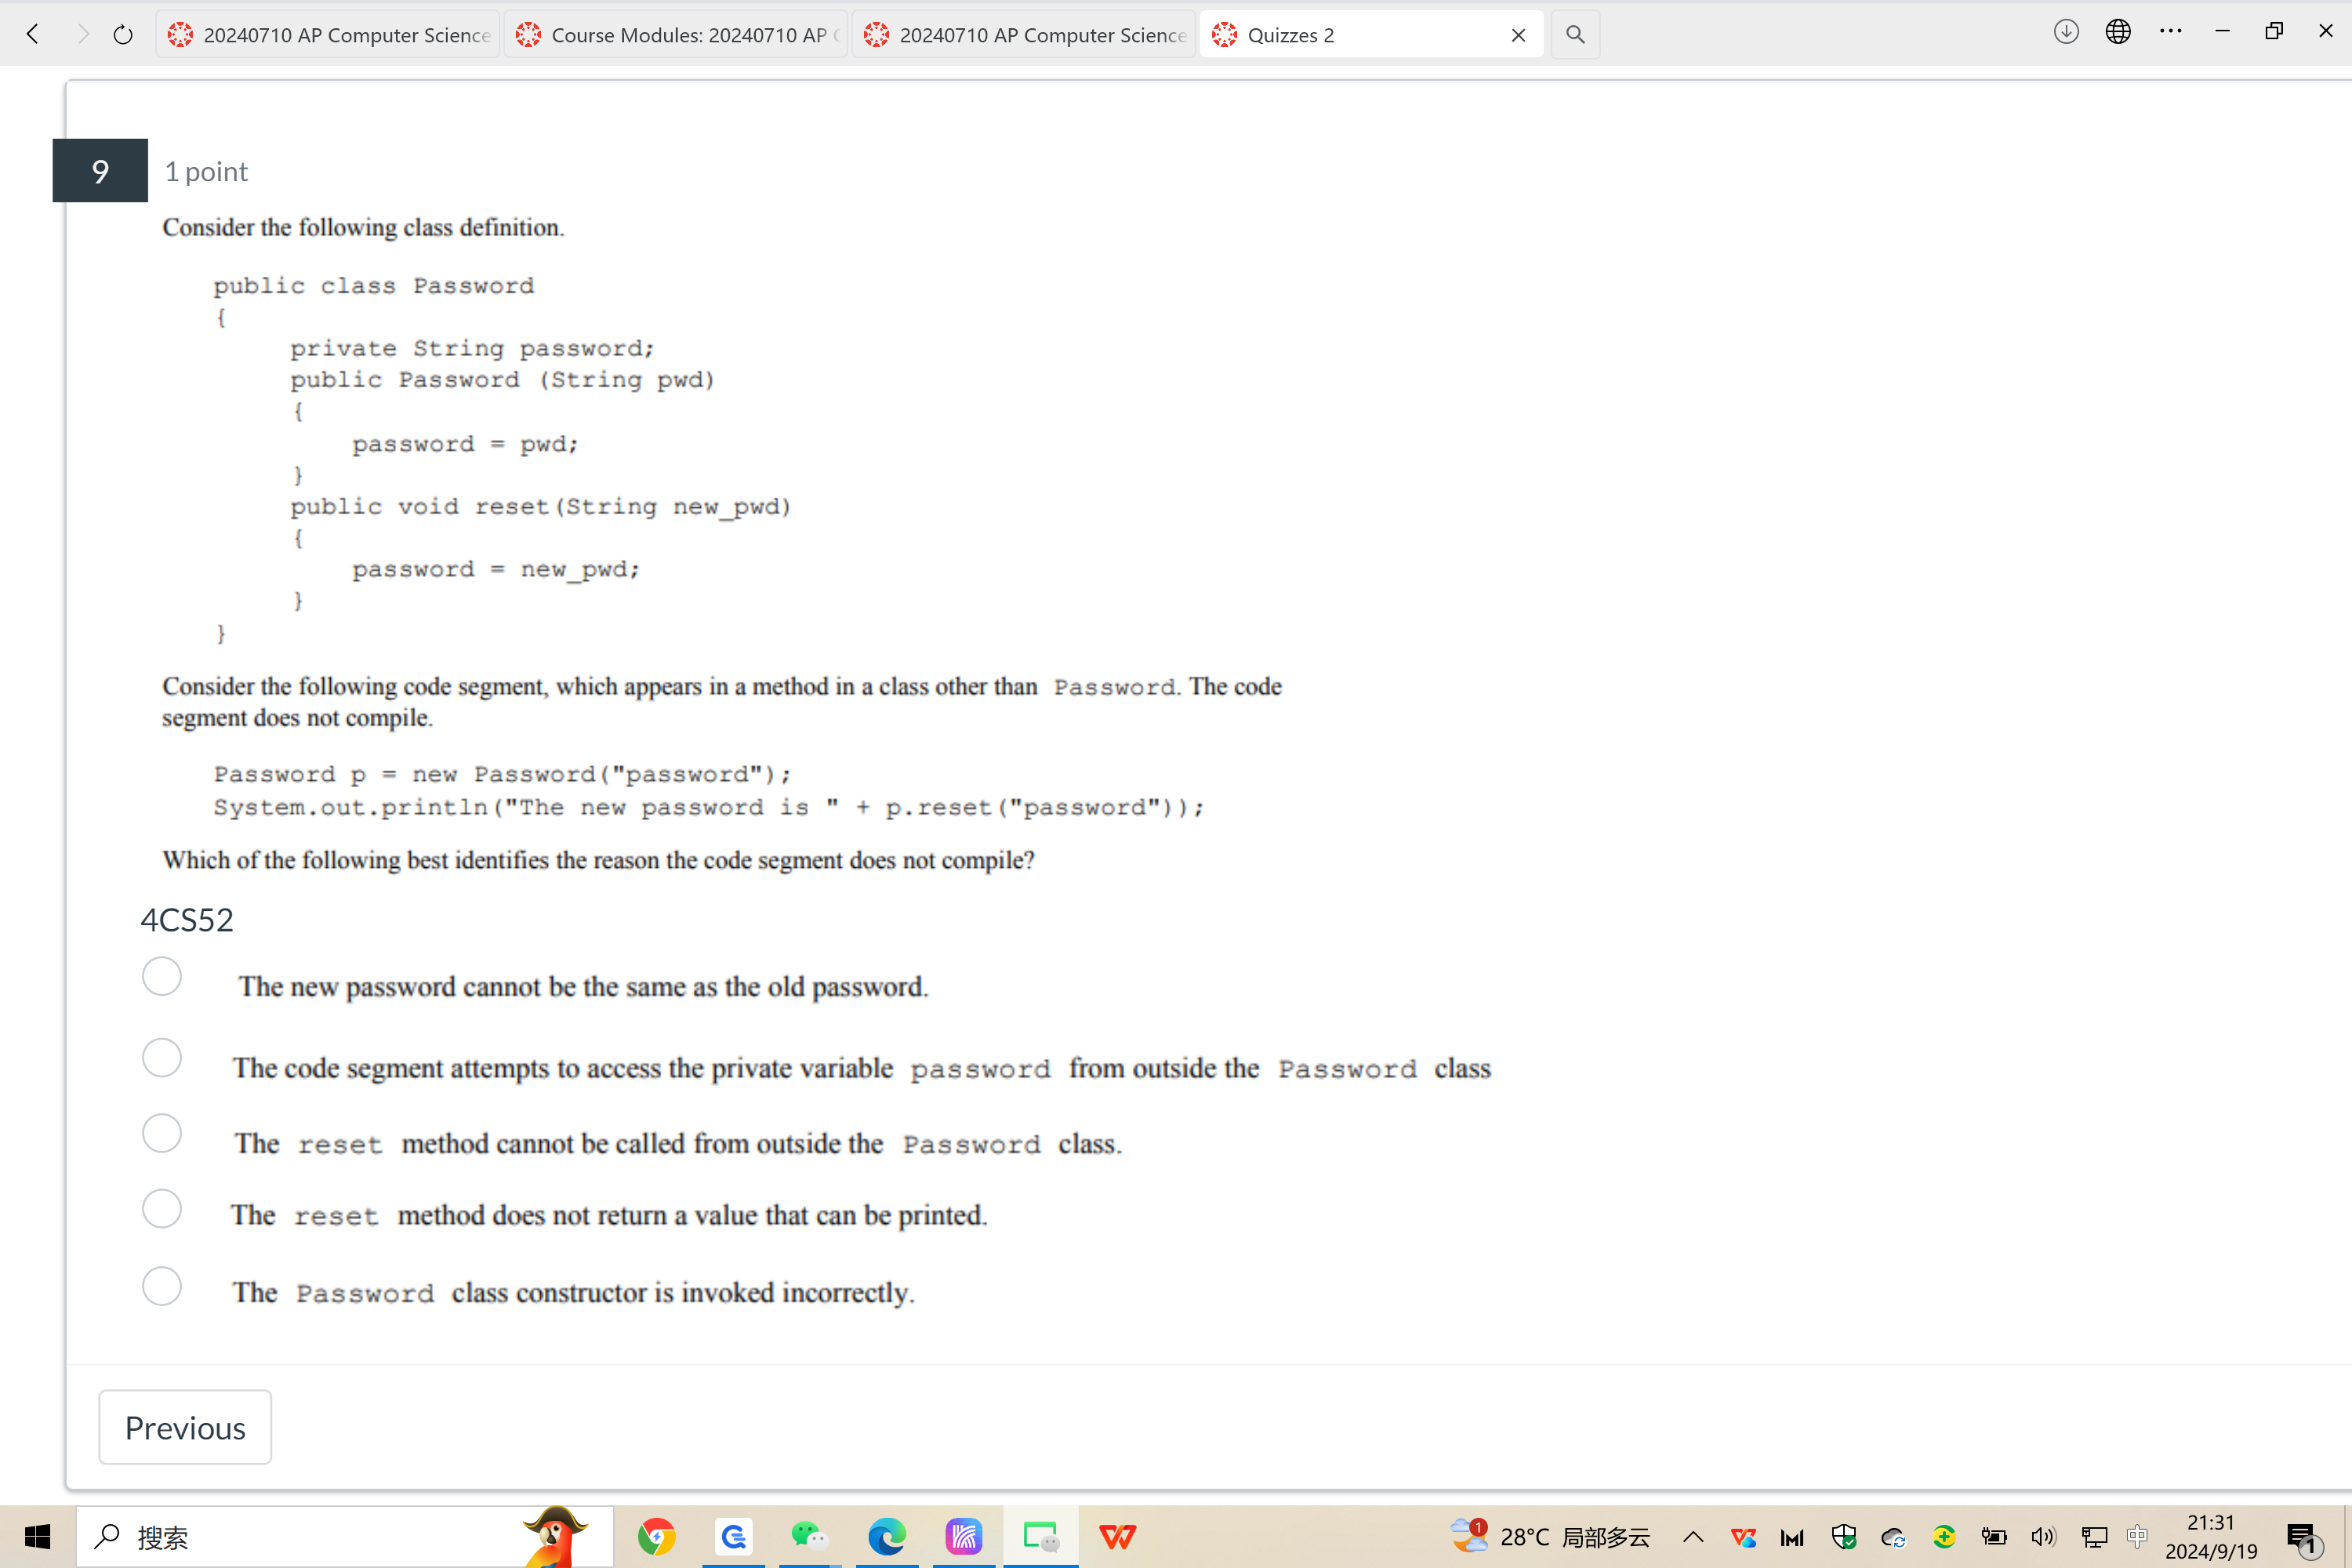The width and height of the screenshot is (2352, 1568).
Task: Click the navigate forward arrow icon
Action: point(77,33)
